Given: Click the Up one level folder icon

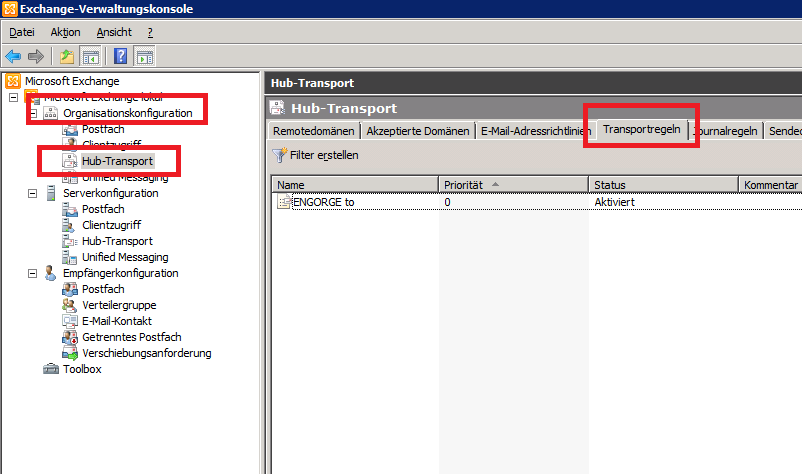Looking at the screenshot, I should pyautogui.click(x=67, y=56).
